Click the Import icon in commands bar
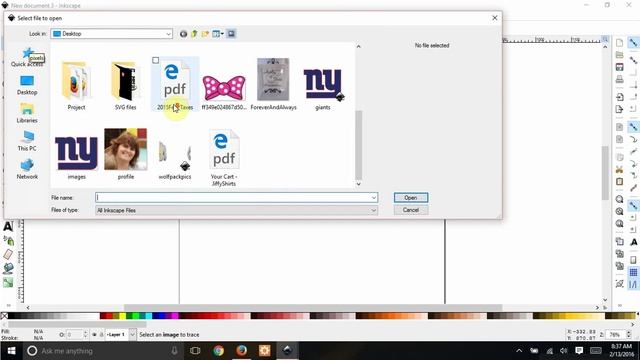Screen dimensions: 640x360 click(620, 97)
